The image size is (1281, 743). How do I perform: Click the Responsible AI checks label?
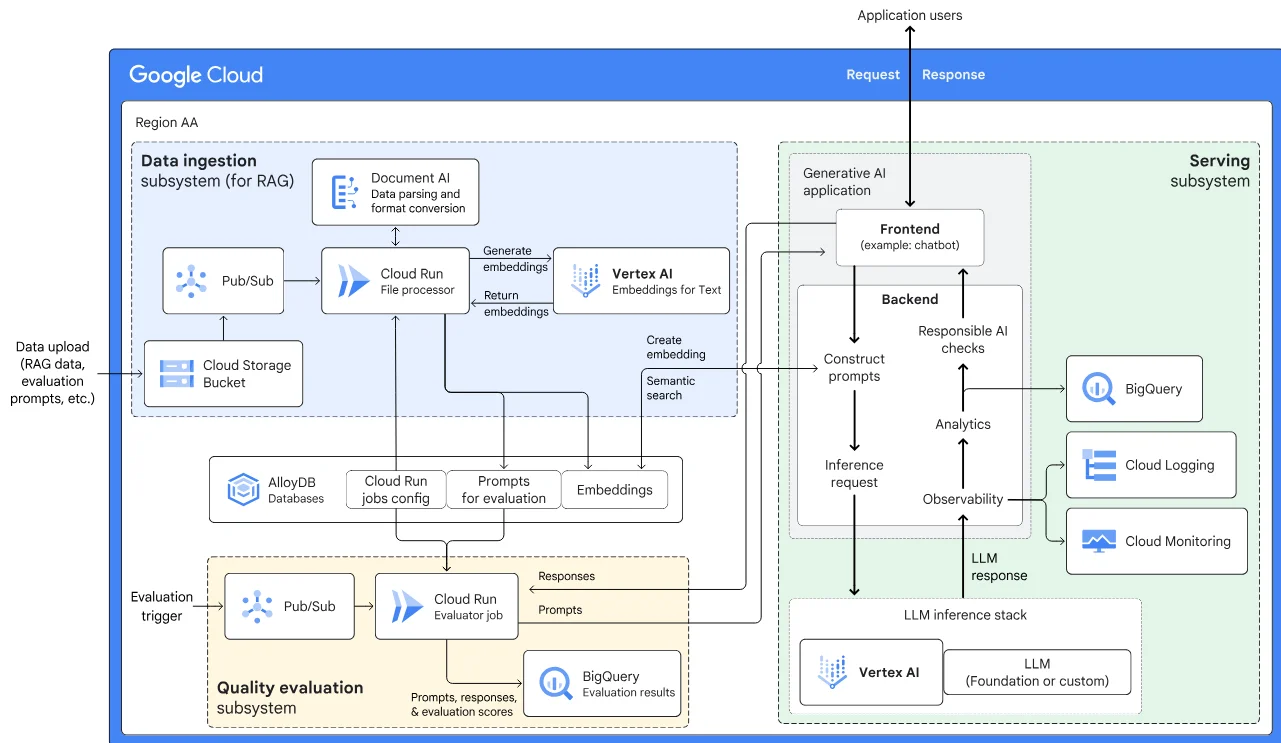pyautogui.click(x=962, y=339)
